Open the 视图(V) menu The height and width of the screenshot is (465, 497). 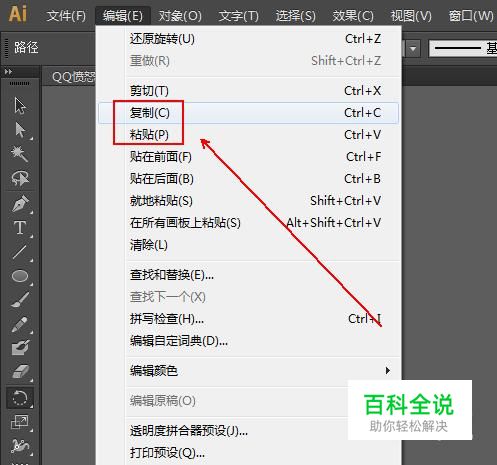click(x=411, y=16)
